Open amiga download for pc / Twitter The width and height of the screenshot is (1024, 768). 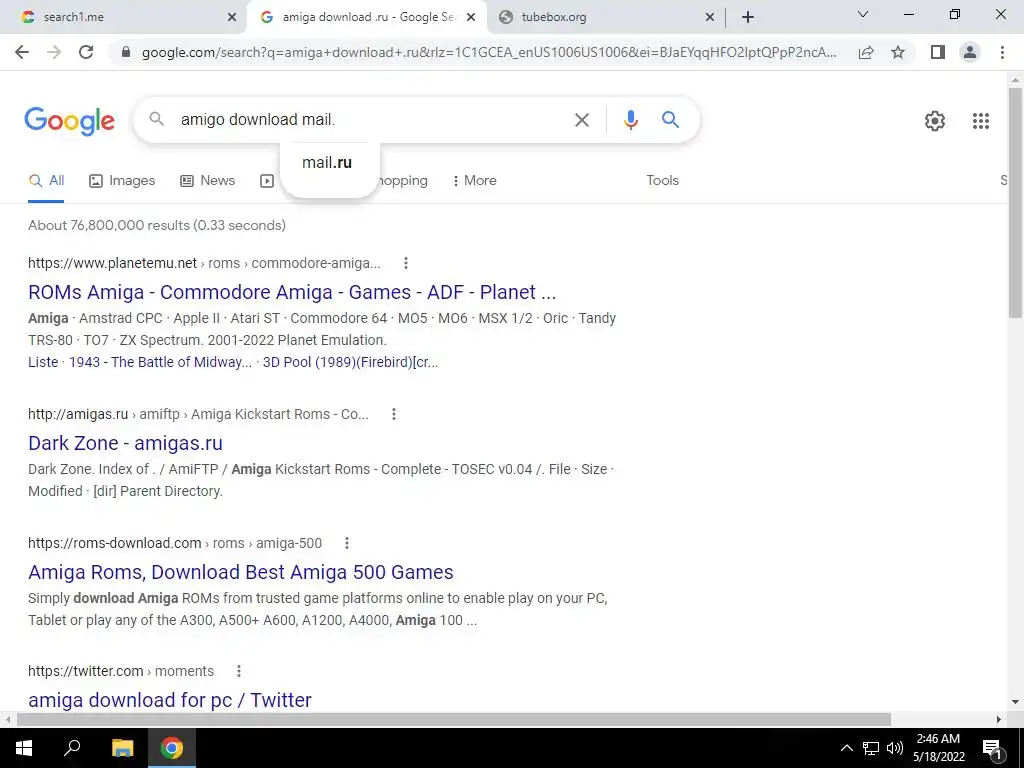170,700
